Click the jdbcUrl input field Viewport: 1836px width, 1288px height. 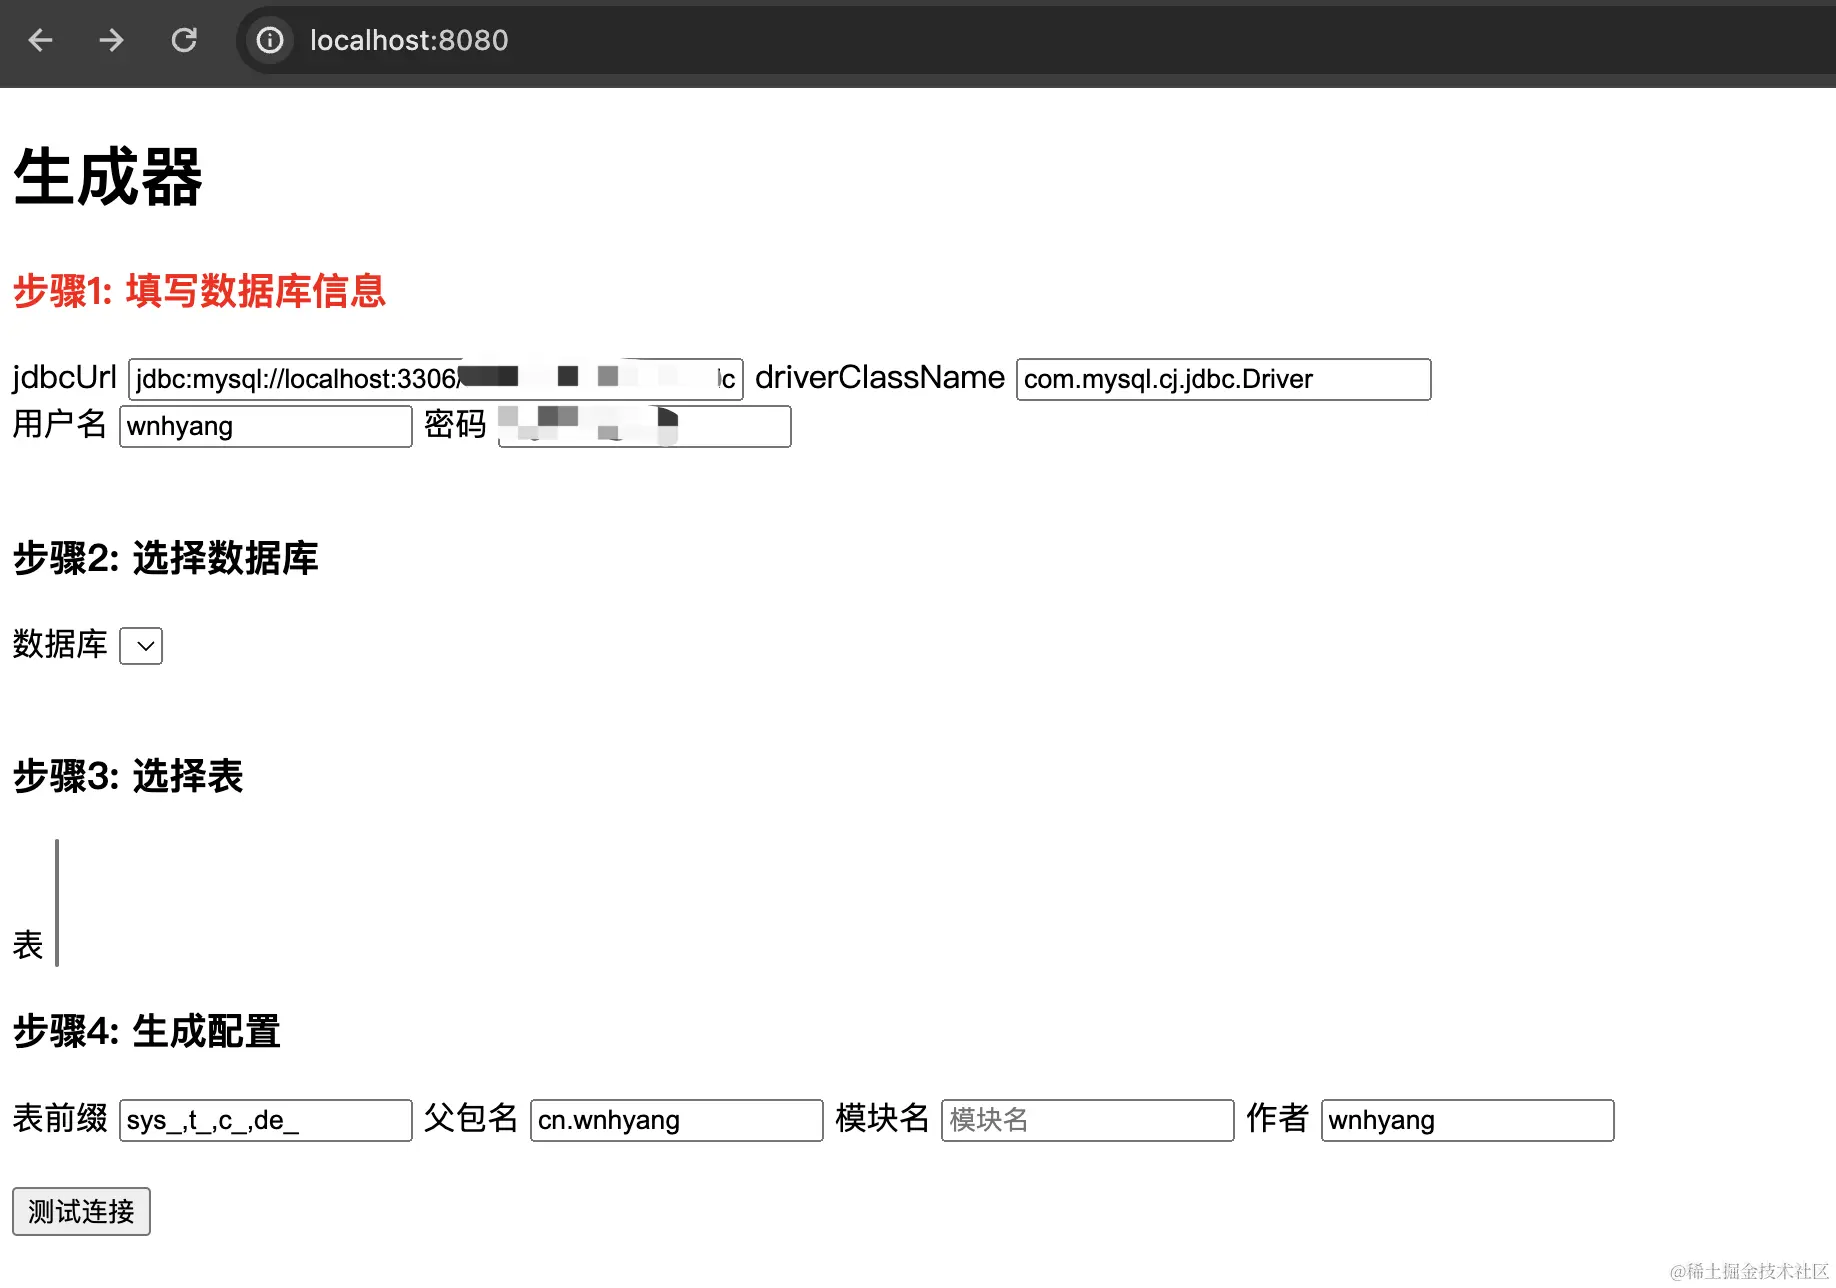click(436, 379)
